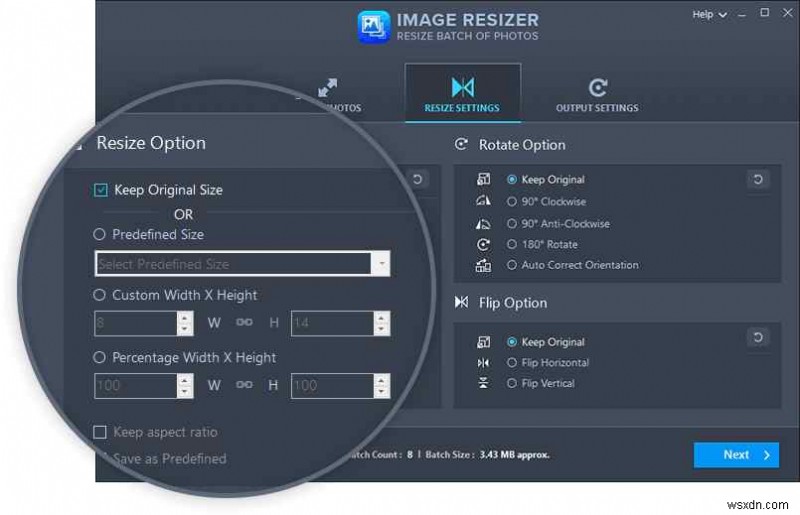Click the custom width input field
This screenshot has width=800, height=515.
point(136,323)
